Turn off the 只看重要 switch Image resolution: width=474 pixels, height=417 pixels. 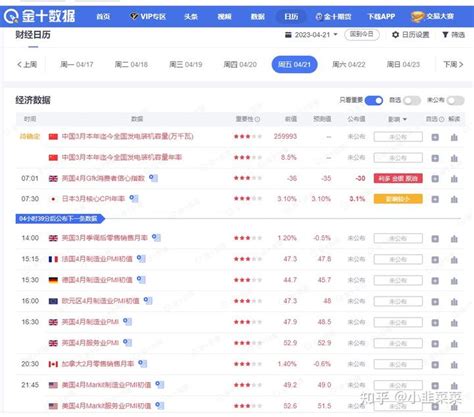(374, 100)
